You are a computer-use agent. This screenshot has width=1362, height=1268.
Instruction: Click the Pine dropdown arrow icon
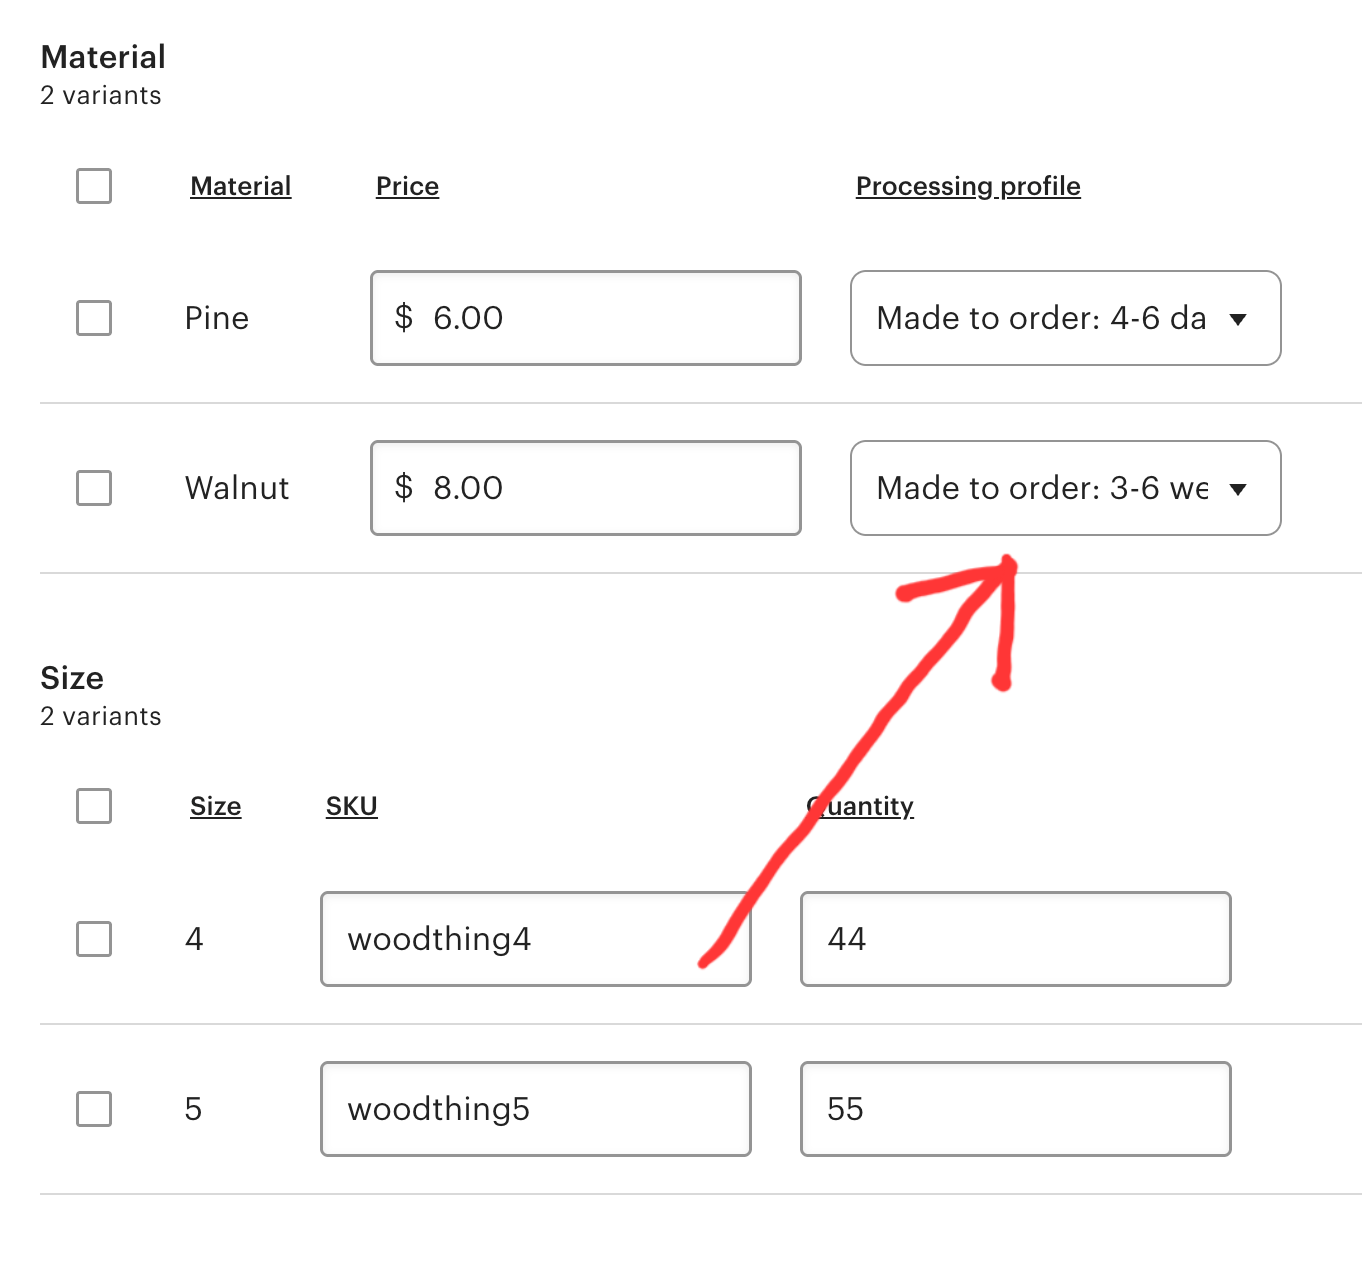(1238, 319)
